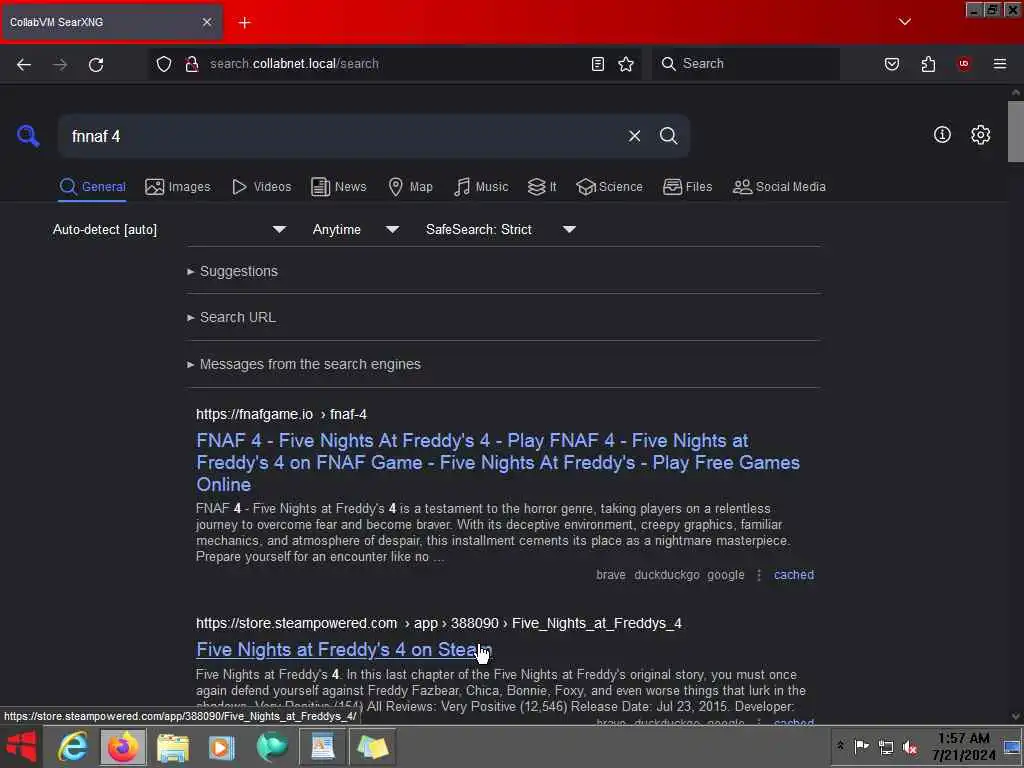Click the action center flag tray icon
The height and width of the screenshot is (768, 1024).
(861, 747)
